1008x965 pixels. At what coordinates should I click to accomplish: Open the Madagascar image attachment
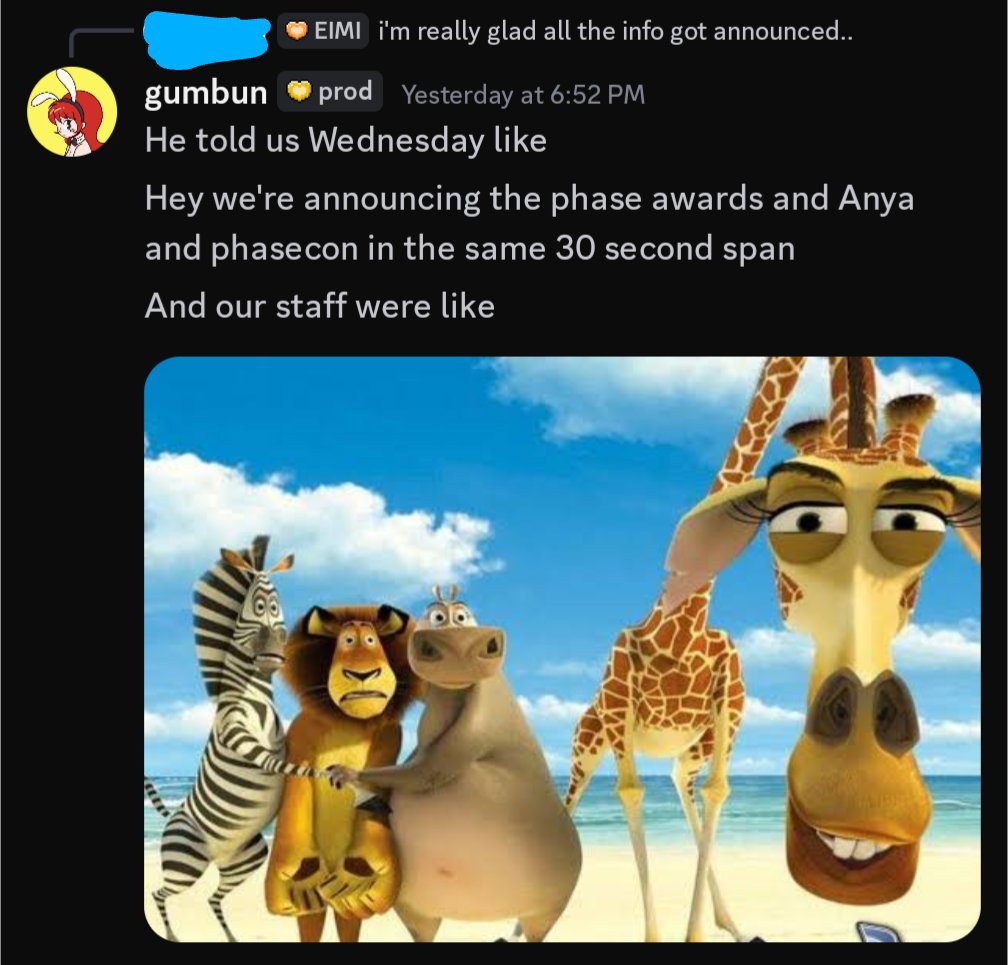[x=562, y=649]
